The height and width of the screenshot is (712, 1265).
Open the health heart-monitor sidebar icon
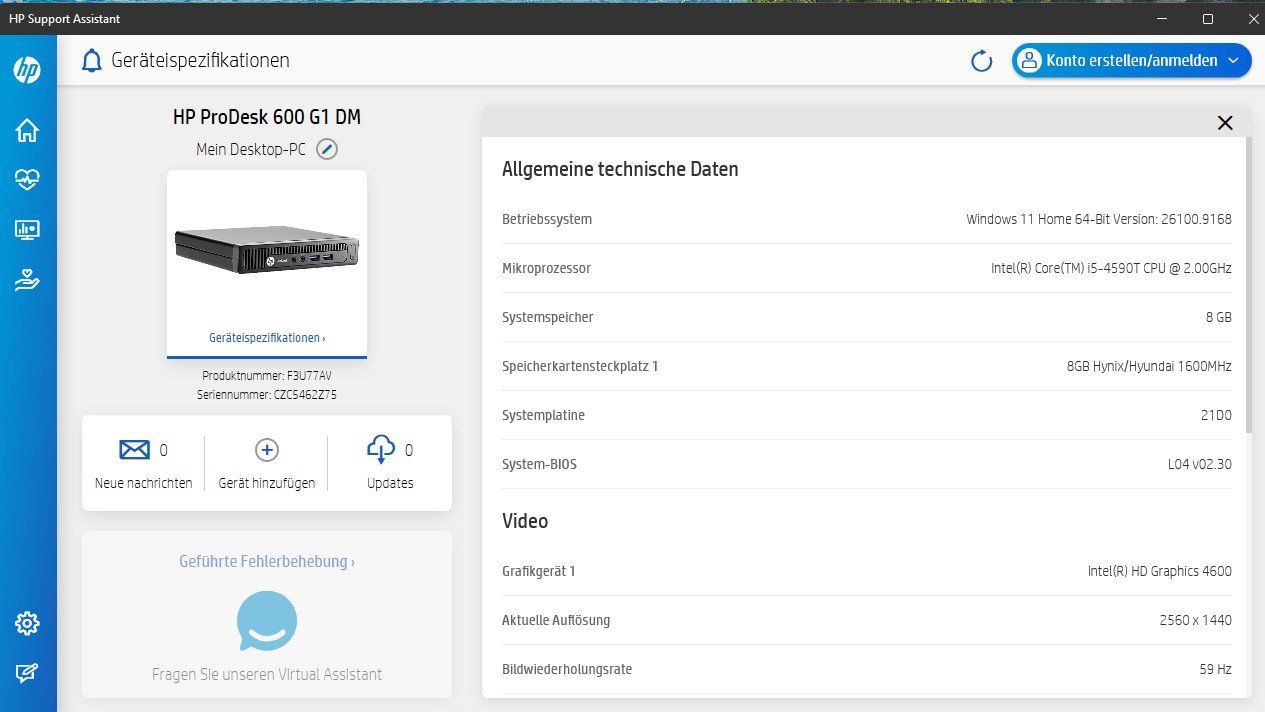pos(27,180)
